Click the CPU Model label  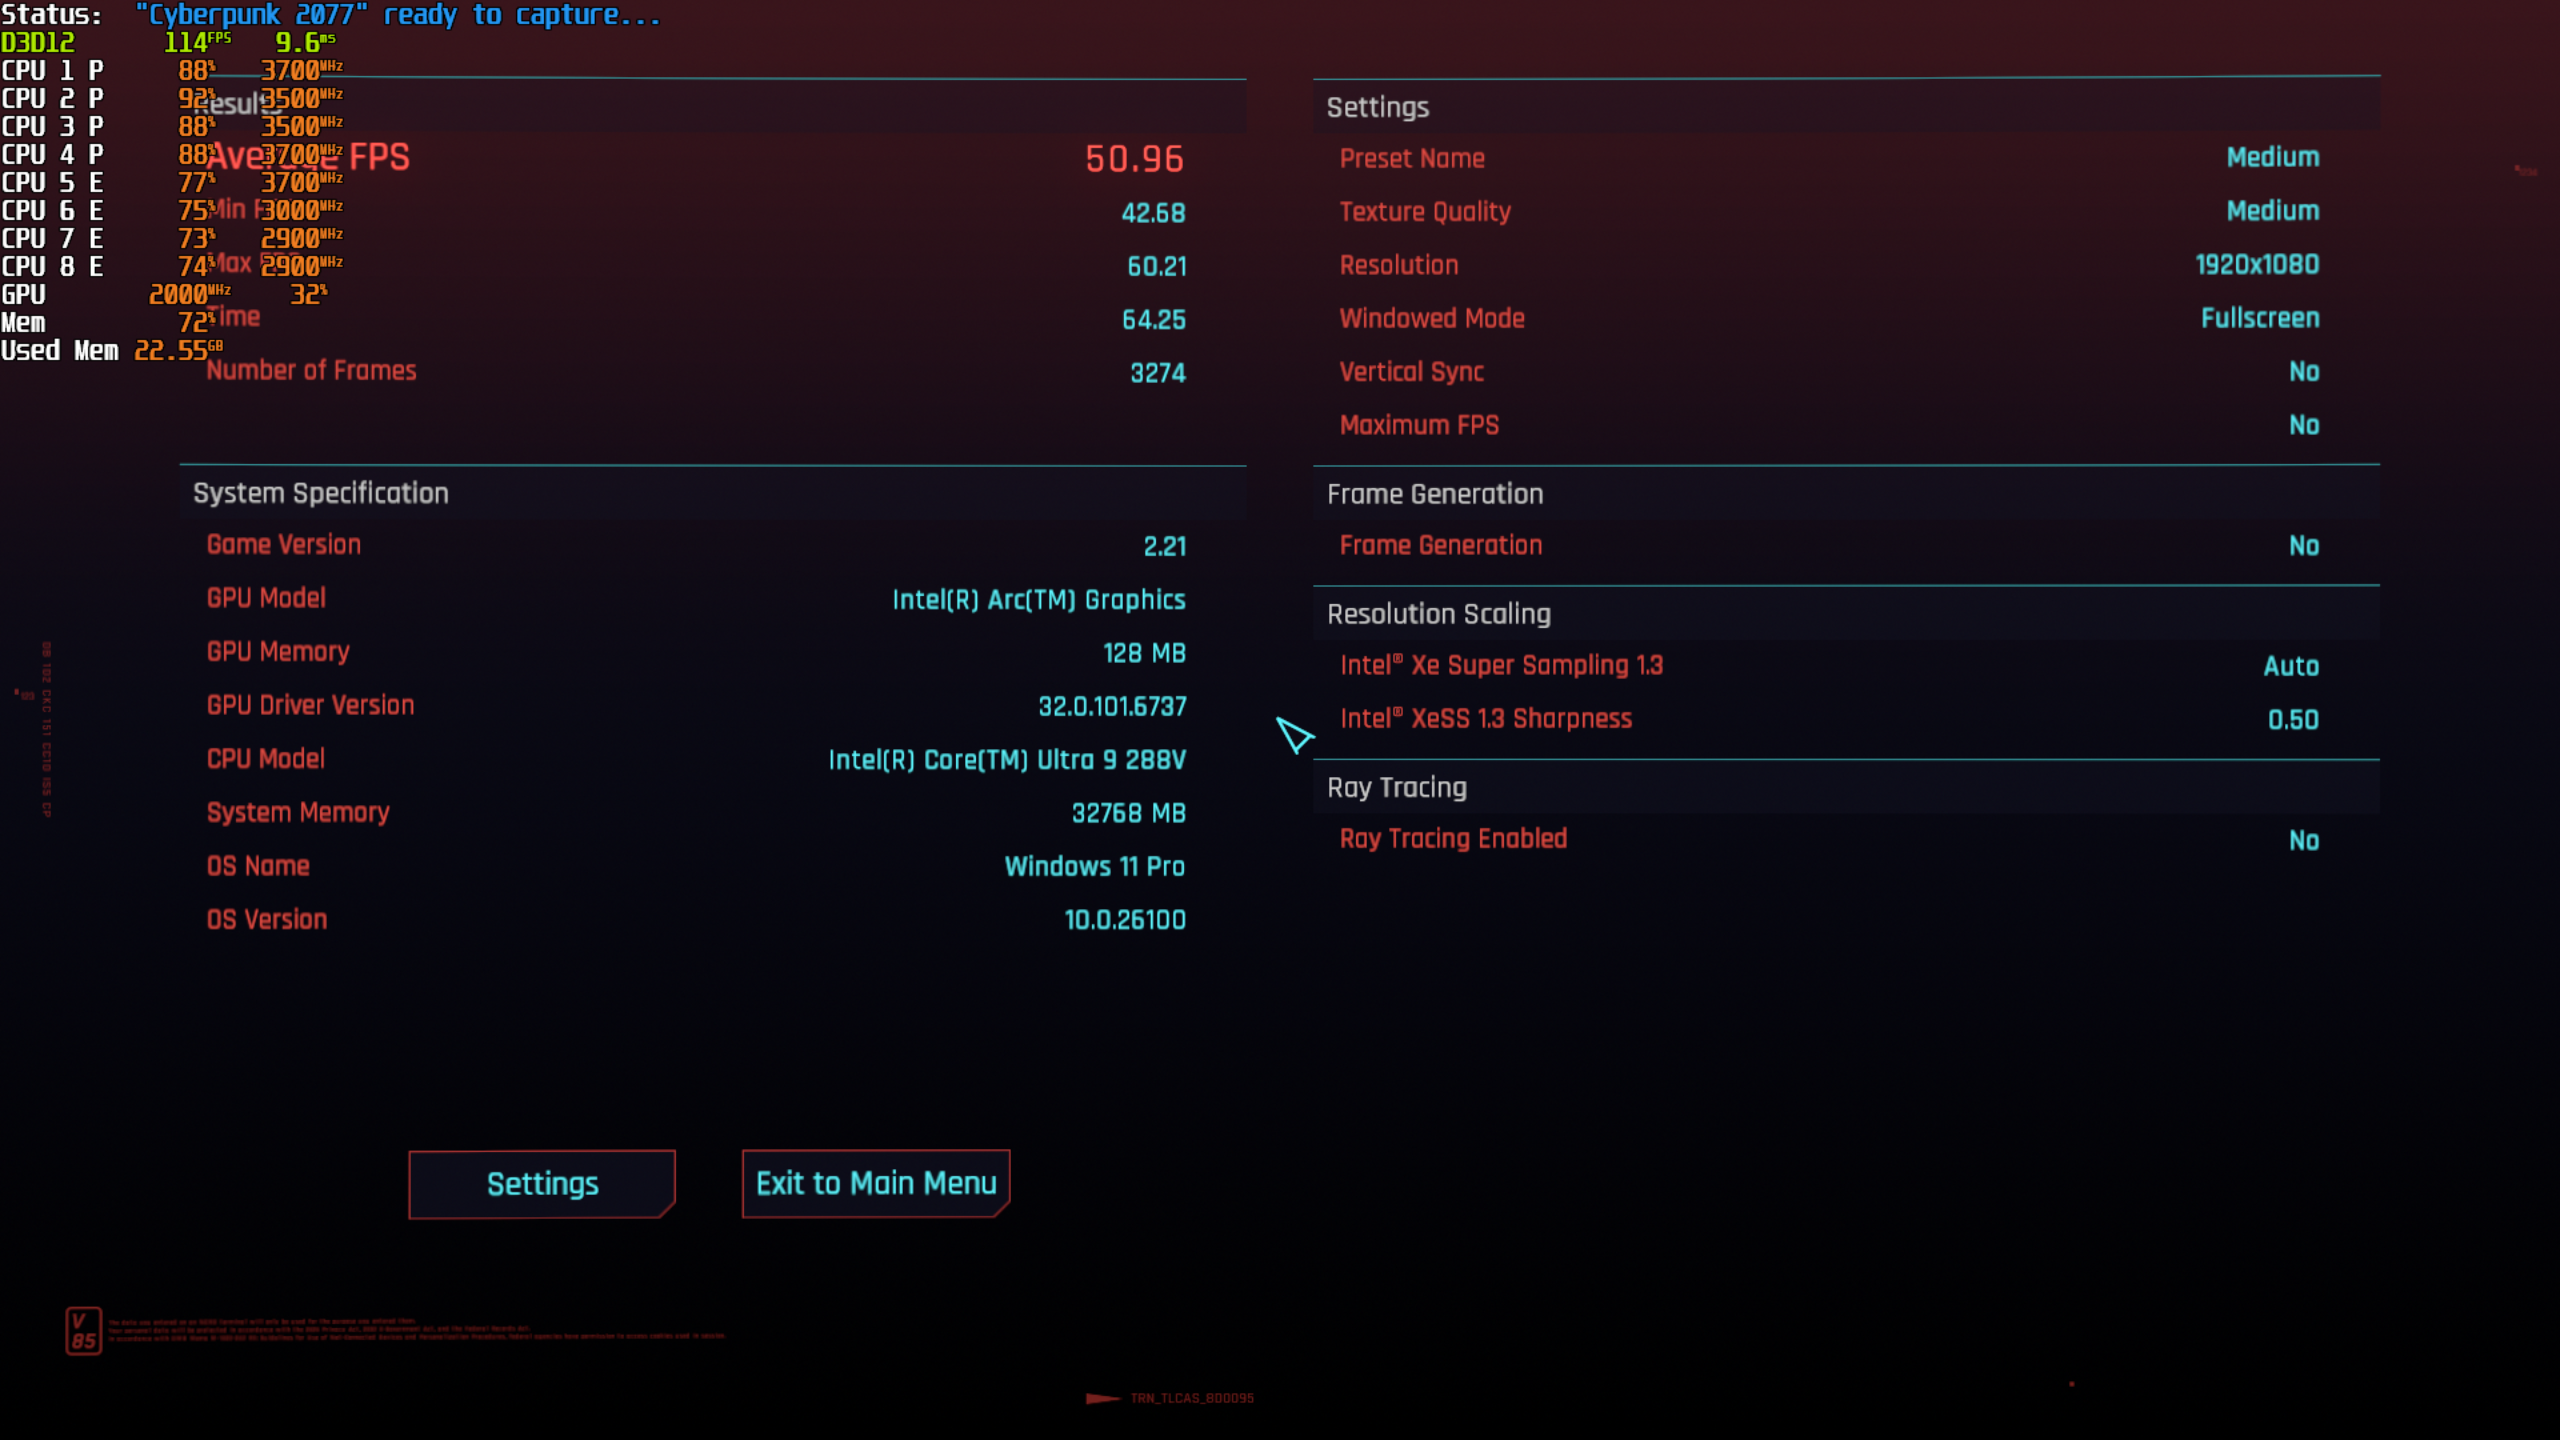pyautogui.click(x=265, y=759)
